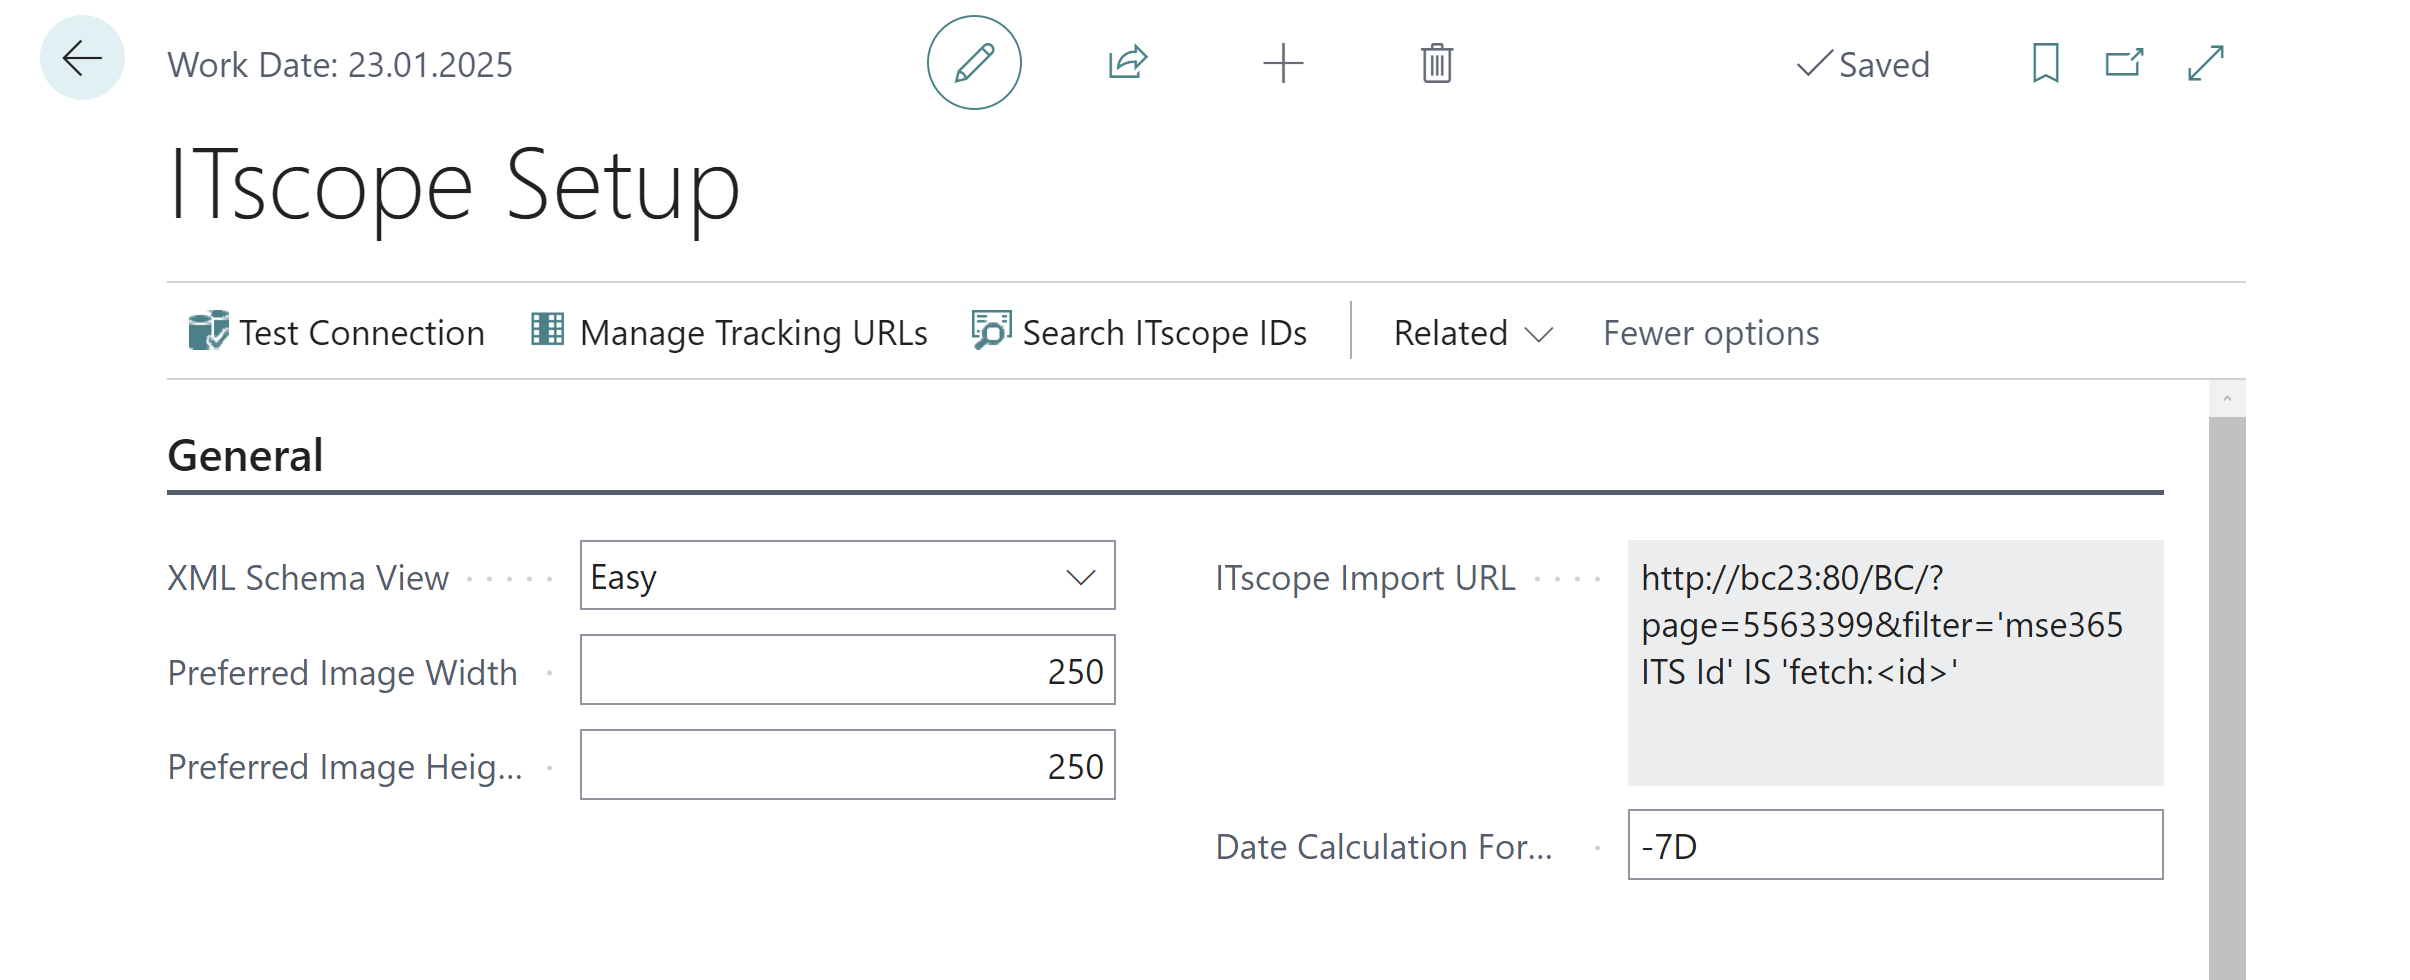
Task: Create a new record with the plus icon
Action: 1283,62
